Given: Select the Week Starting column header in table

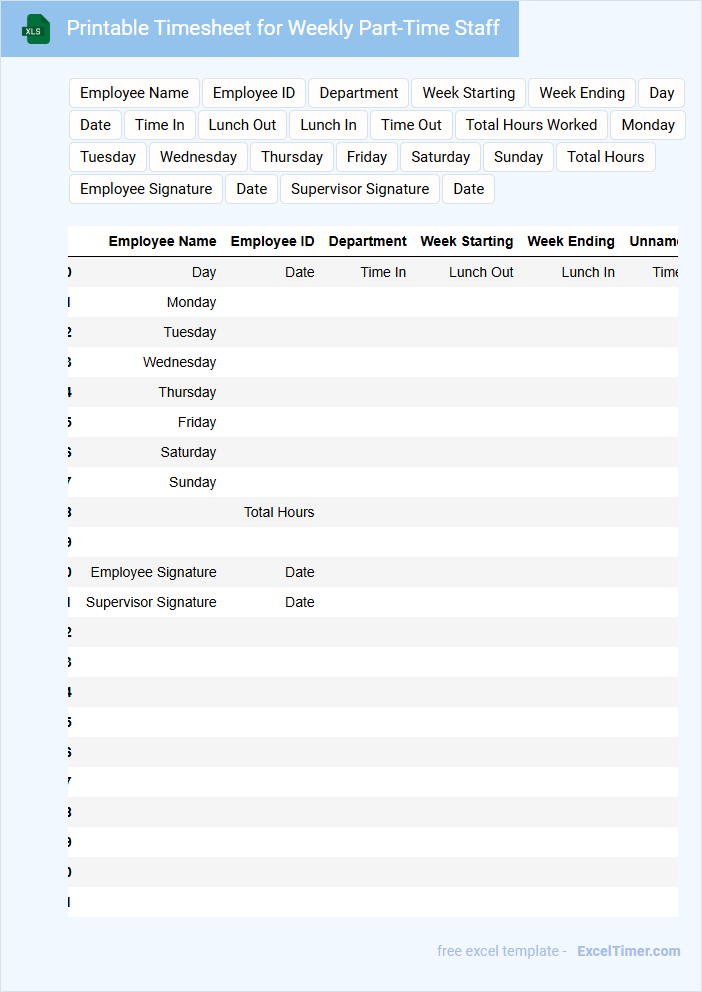Looking at the screenshot, I should tap(467, 241).
